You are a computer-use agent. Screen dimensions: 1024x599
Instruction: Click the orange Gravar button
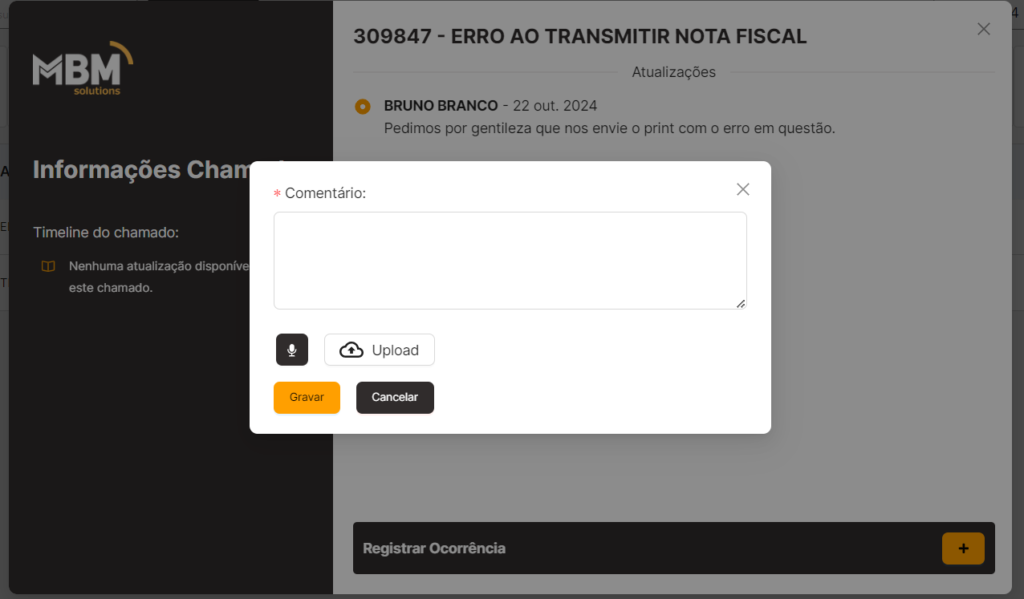[306, 397]
